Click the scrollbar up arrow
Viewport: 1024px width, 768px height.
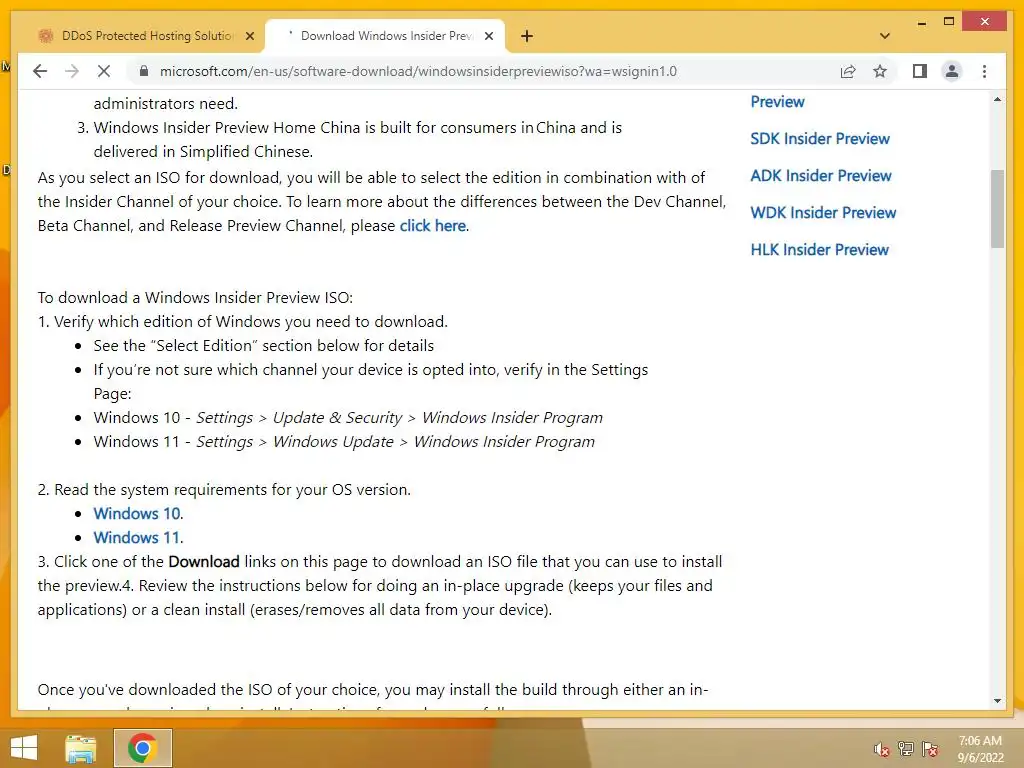click(997, 99)
